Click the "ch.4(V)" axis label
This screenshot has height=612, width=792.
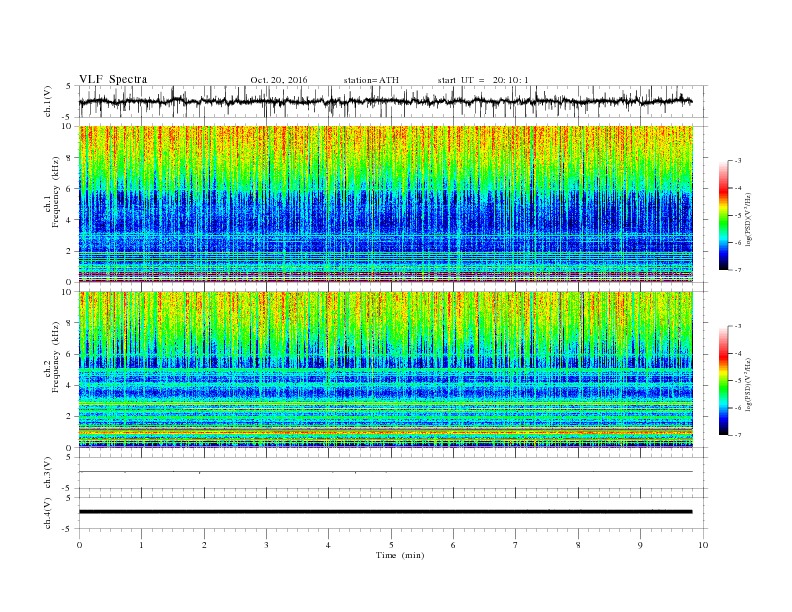(48, 513)
